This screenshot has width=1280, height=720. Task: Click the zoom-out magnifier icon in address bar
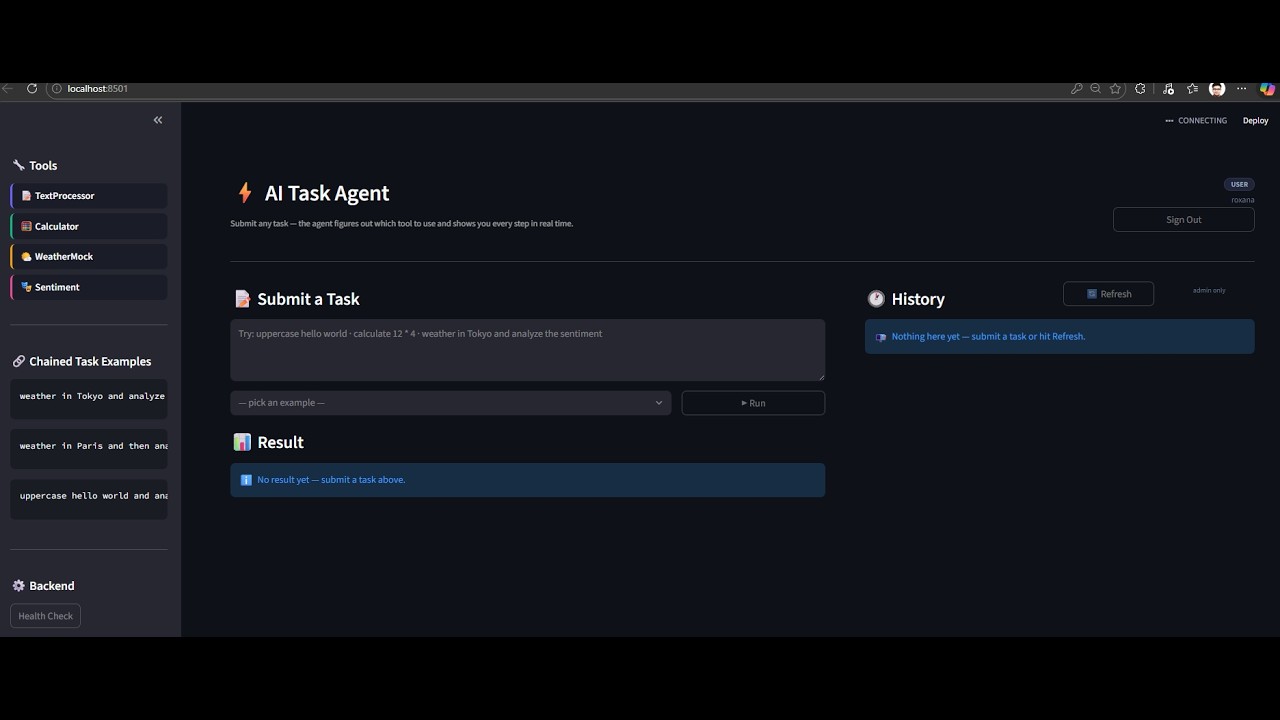coord(1096,89)
